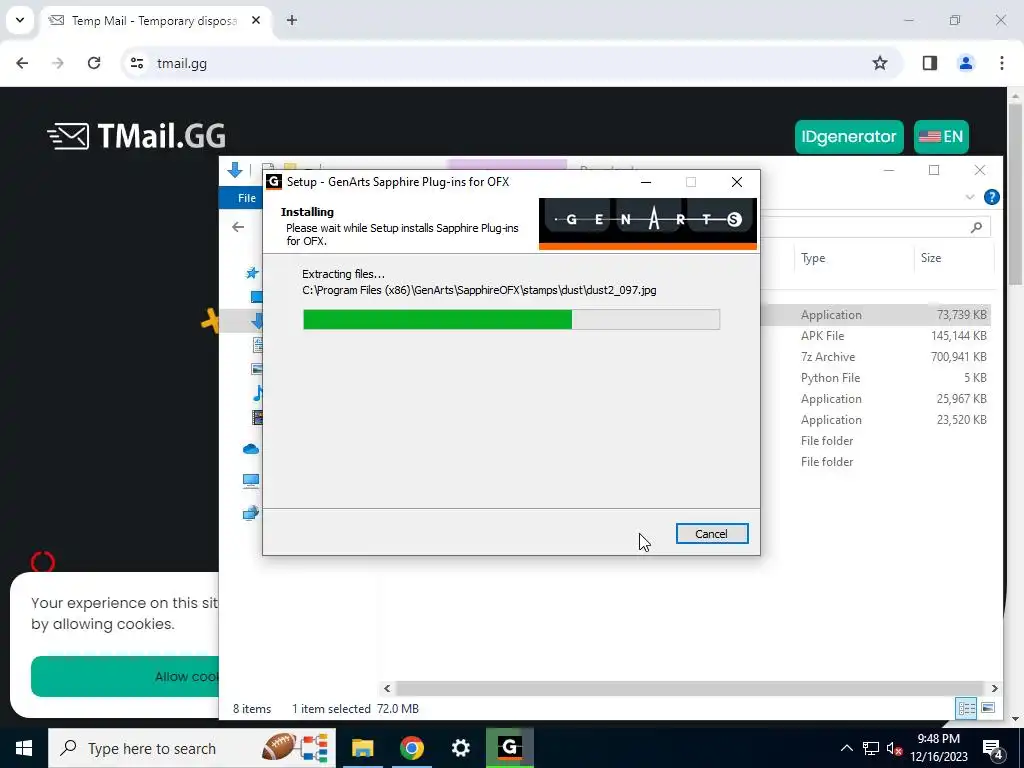Screen dimensions: 1024x768
Task: Open Chrome side panel icon
Action: [x=930, y=63]
